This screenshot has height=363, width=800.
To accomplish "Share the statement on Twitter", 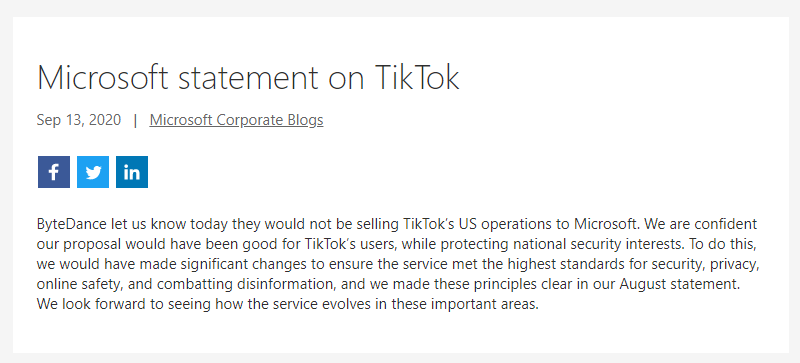I will [x=93, y=172].
